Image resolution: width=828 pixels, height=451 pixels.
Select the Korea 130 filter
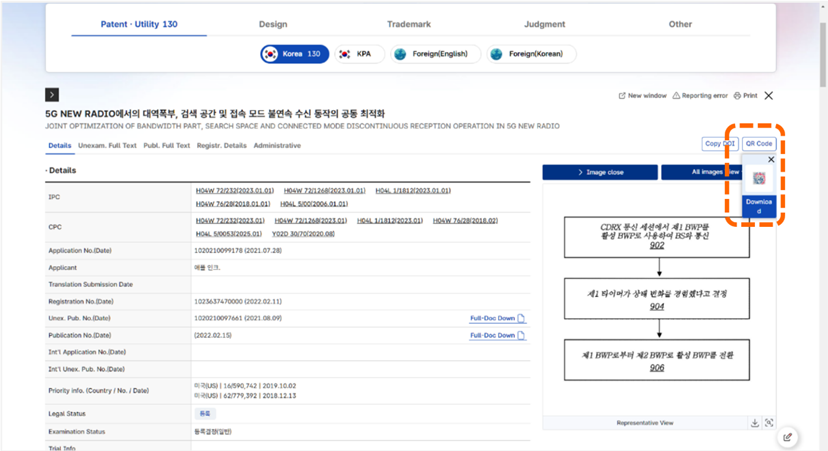pos(294,54)
